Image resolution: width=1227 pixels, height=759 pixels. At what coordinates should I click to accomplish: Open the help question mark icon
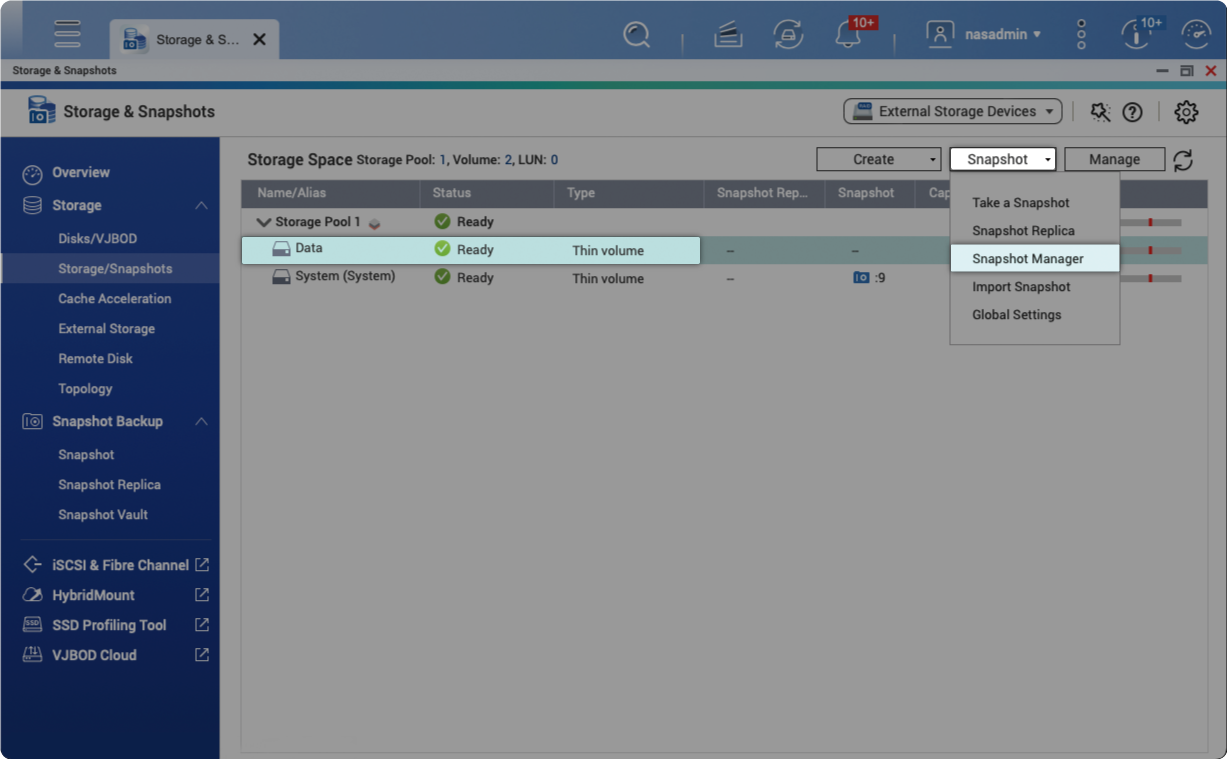click(x=1132, y=112)
